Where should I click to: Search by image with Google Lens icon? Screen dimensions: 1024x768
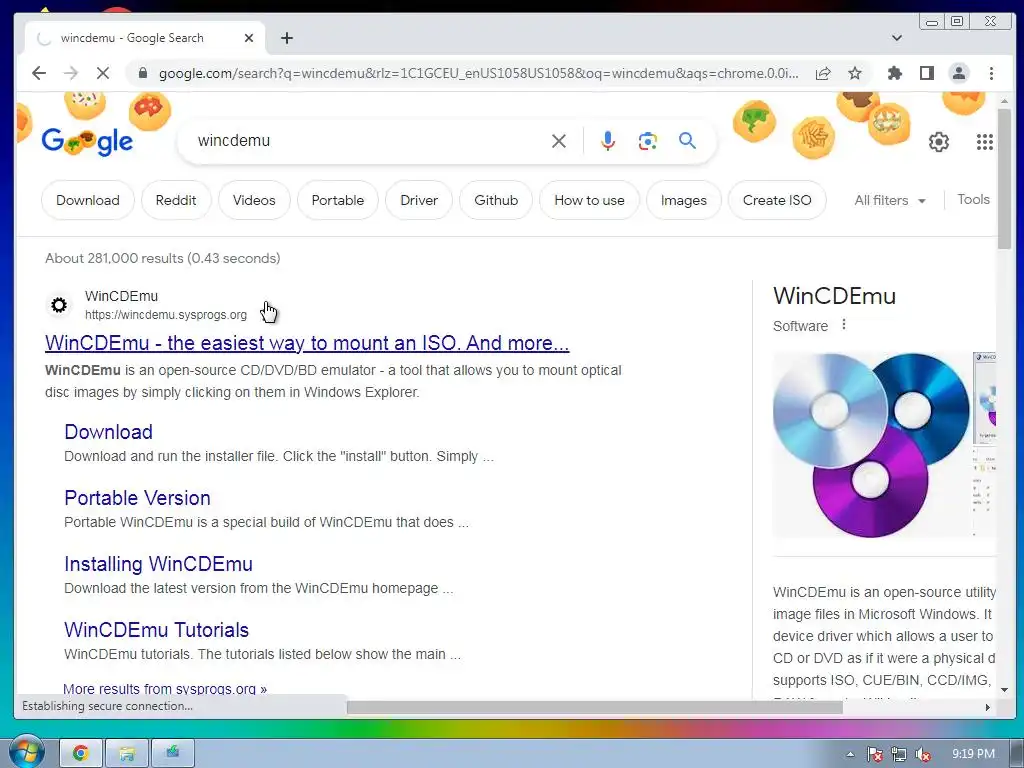tap(647, 140)
